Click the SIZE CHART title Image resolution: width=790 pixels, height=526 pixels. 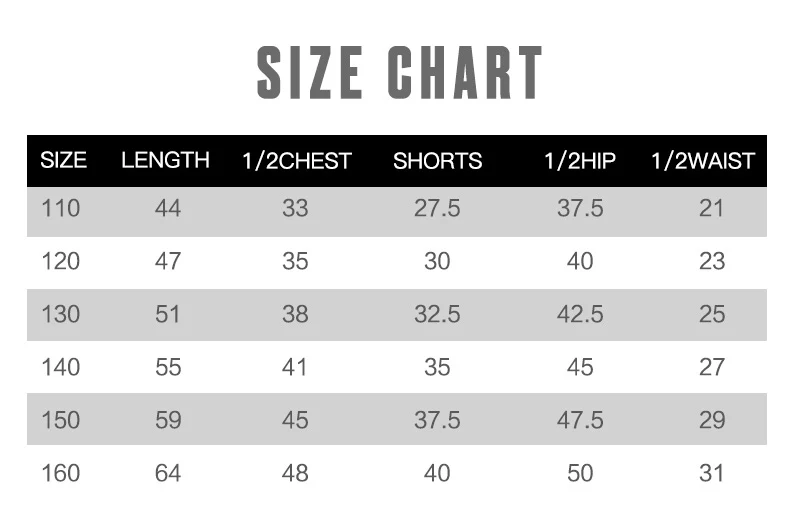[399, 72]
